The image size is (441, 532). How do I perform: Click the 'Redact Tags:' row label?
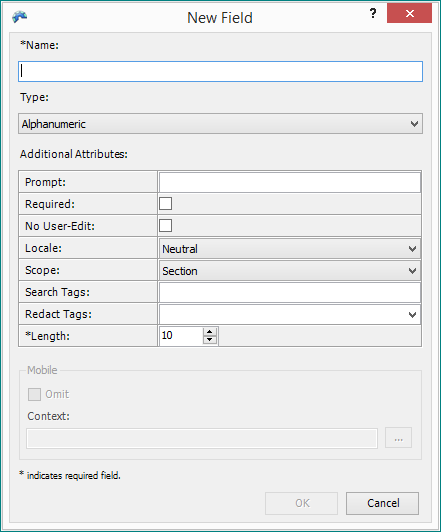click(x=58, y=314)
